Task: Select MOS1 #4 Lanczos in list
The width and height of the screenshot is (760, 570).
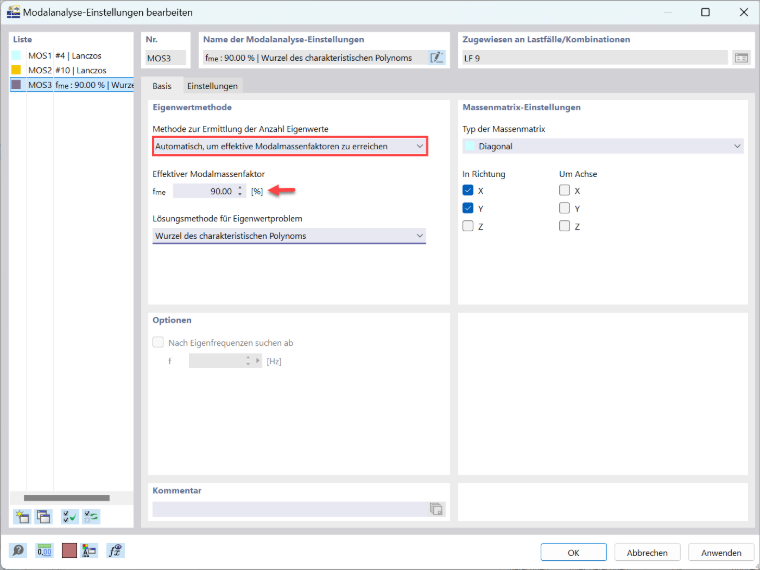Action: tap(72, 56)
